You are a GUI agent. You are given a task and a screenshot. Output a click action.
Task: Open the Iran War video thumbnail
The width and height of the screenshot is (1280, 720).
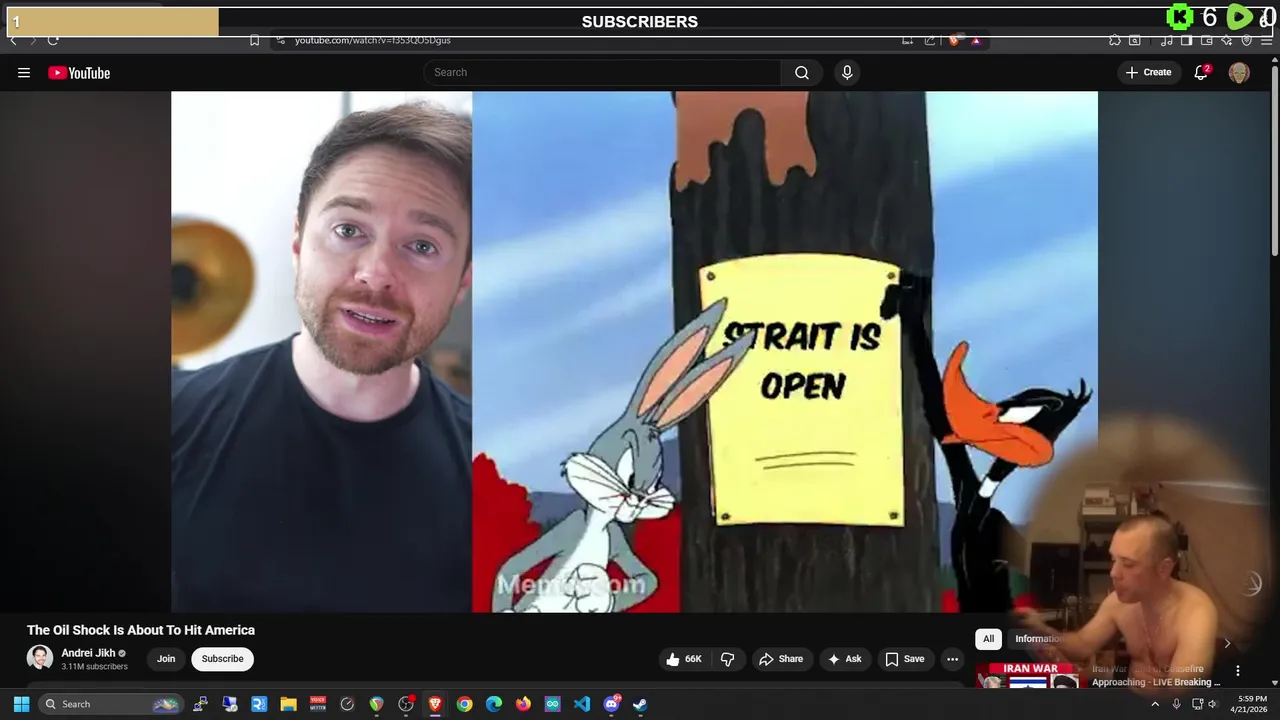tap(1028, 675)
